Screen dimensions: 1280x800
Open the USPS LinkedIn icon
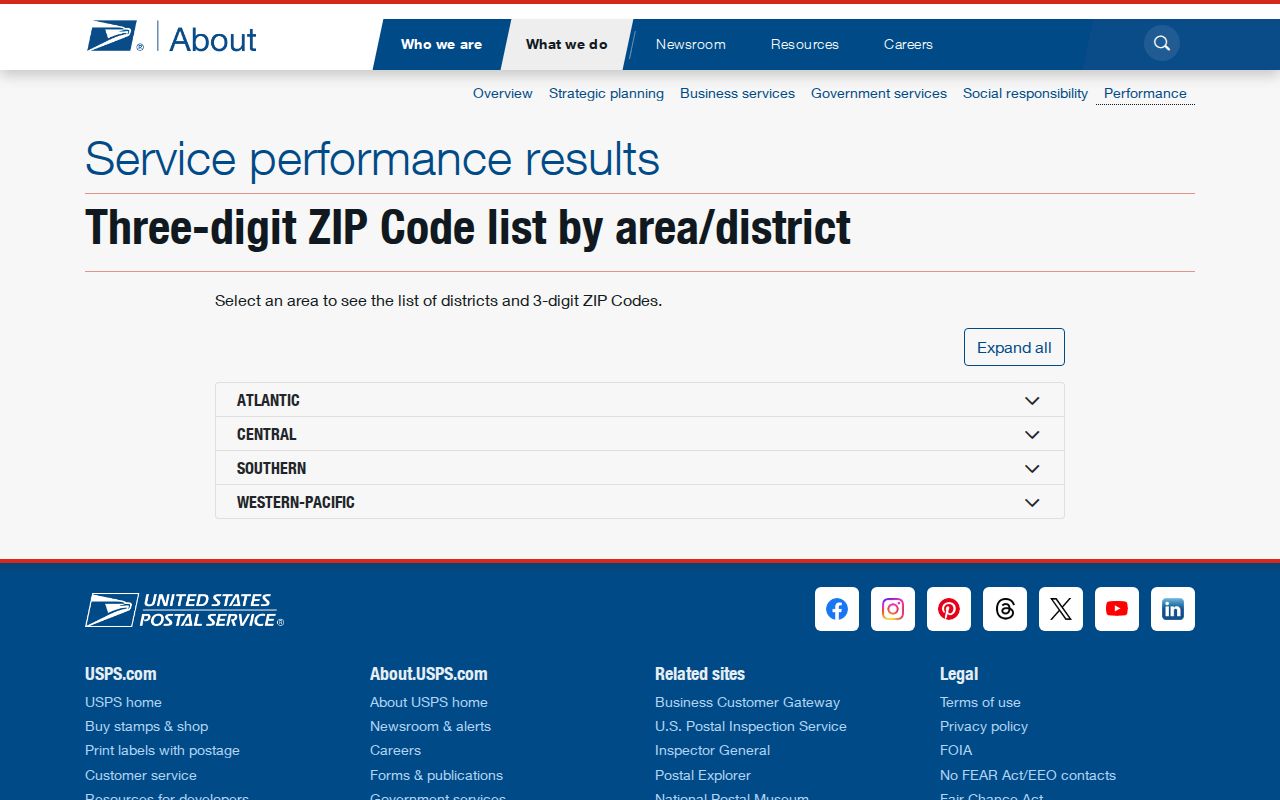pyautogui.click(x=1173, y=609)
